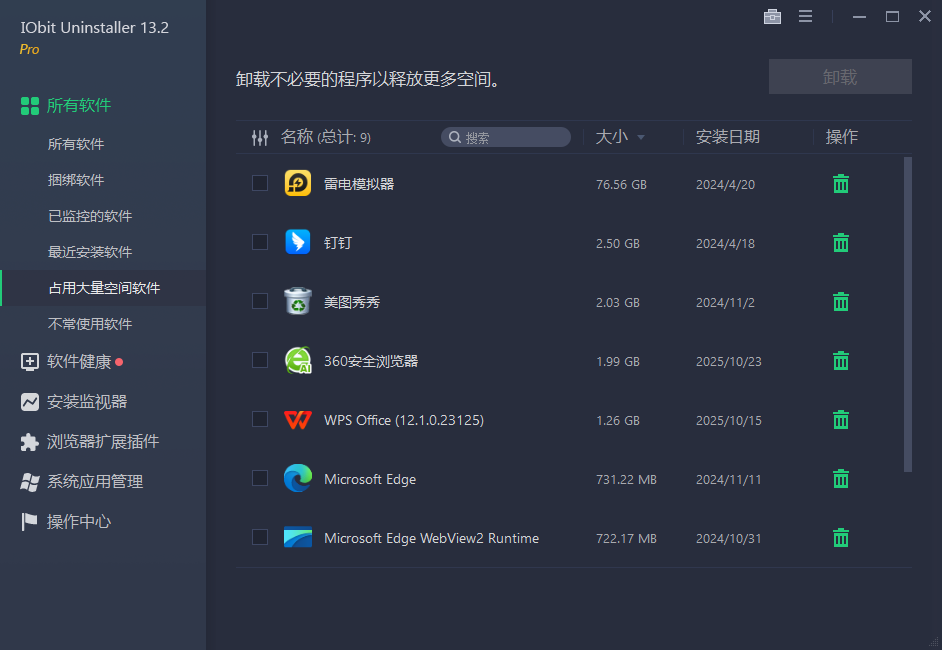Click the 安装监视器 chart icon
This screenshot has height=650, width=942.
coord(29,402)
